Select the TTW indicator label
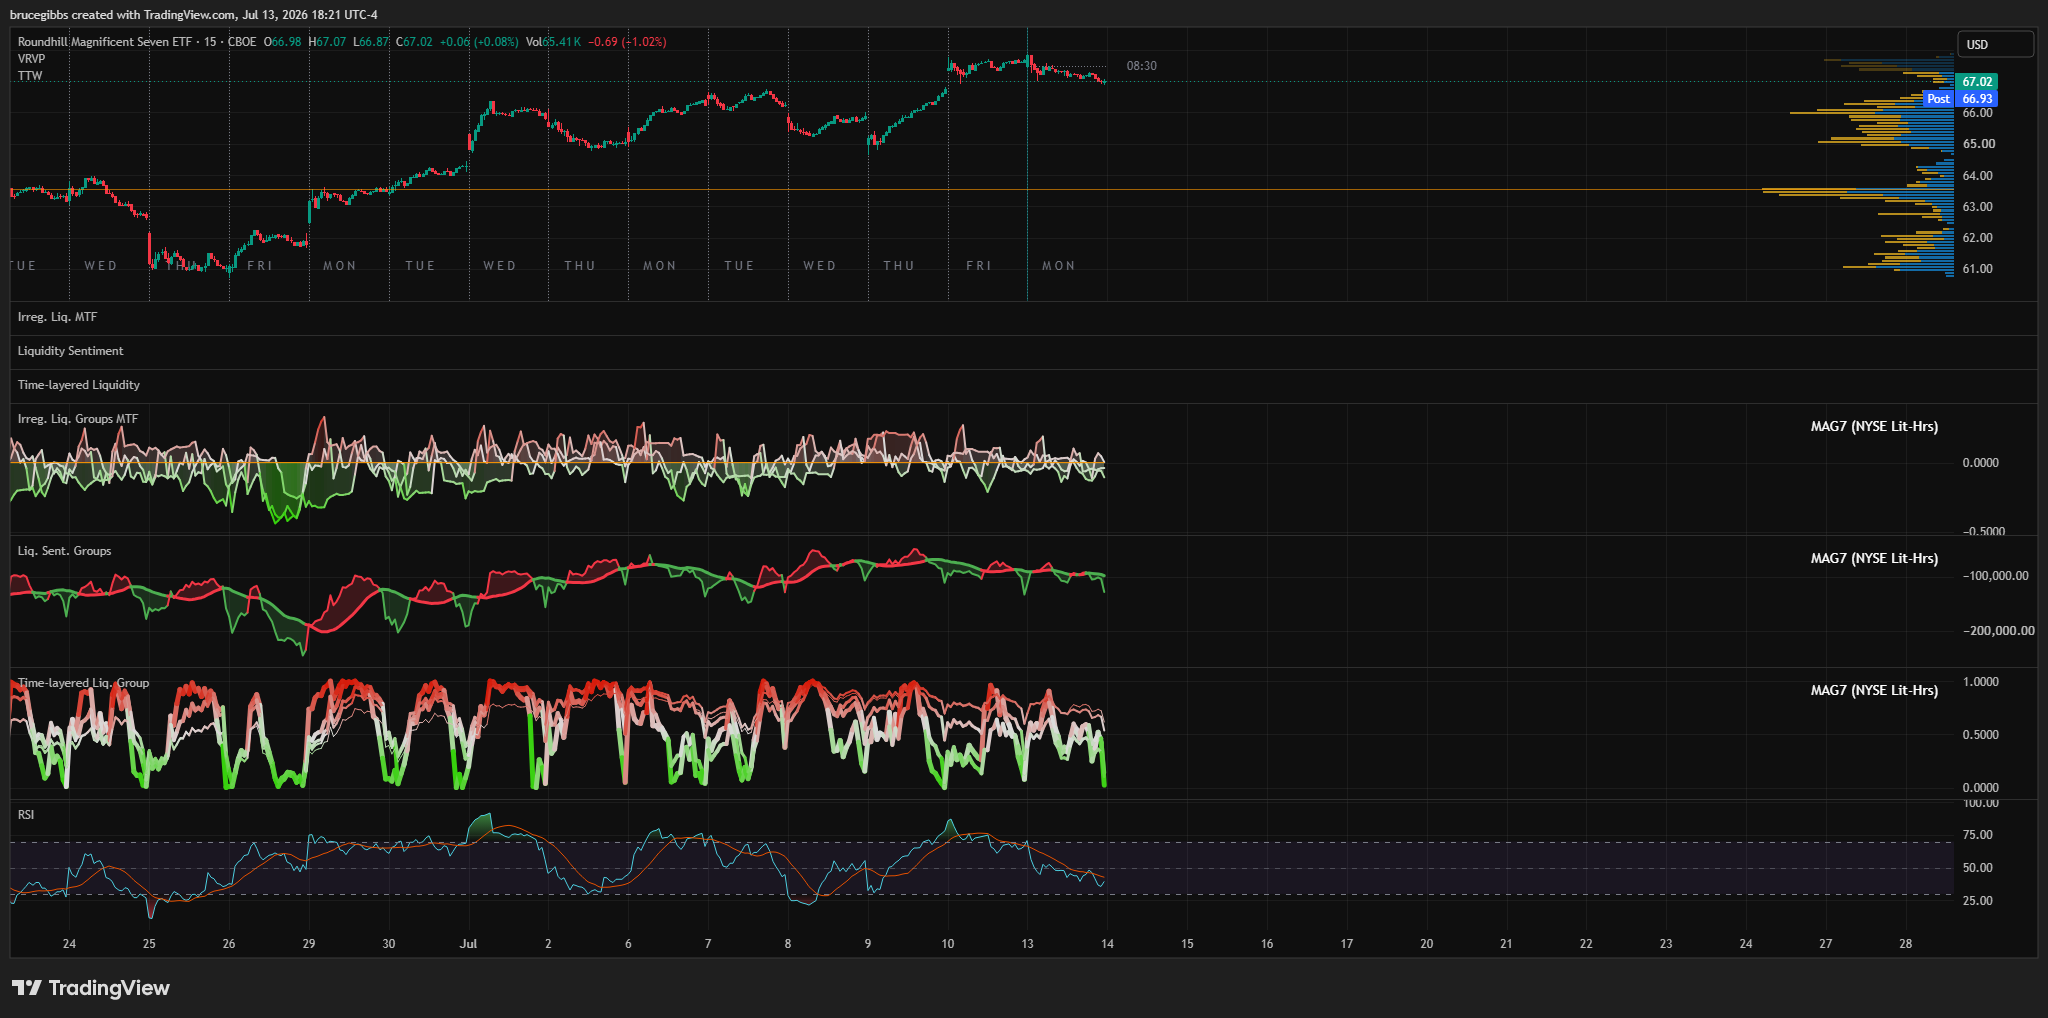2048x1018 pixels. [30, 76]
